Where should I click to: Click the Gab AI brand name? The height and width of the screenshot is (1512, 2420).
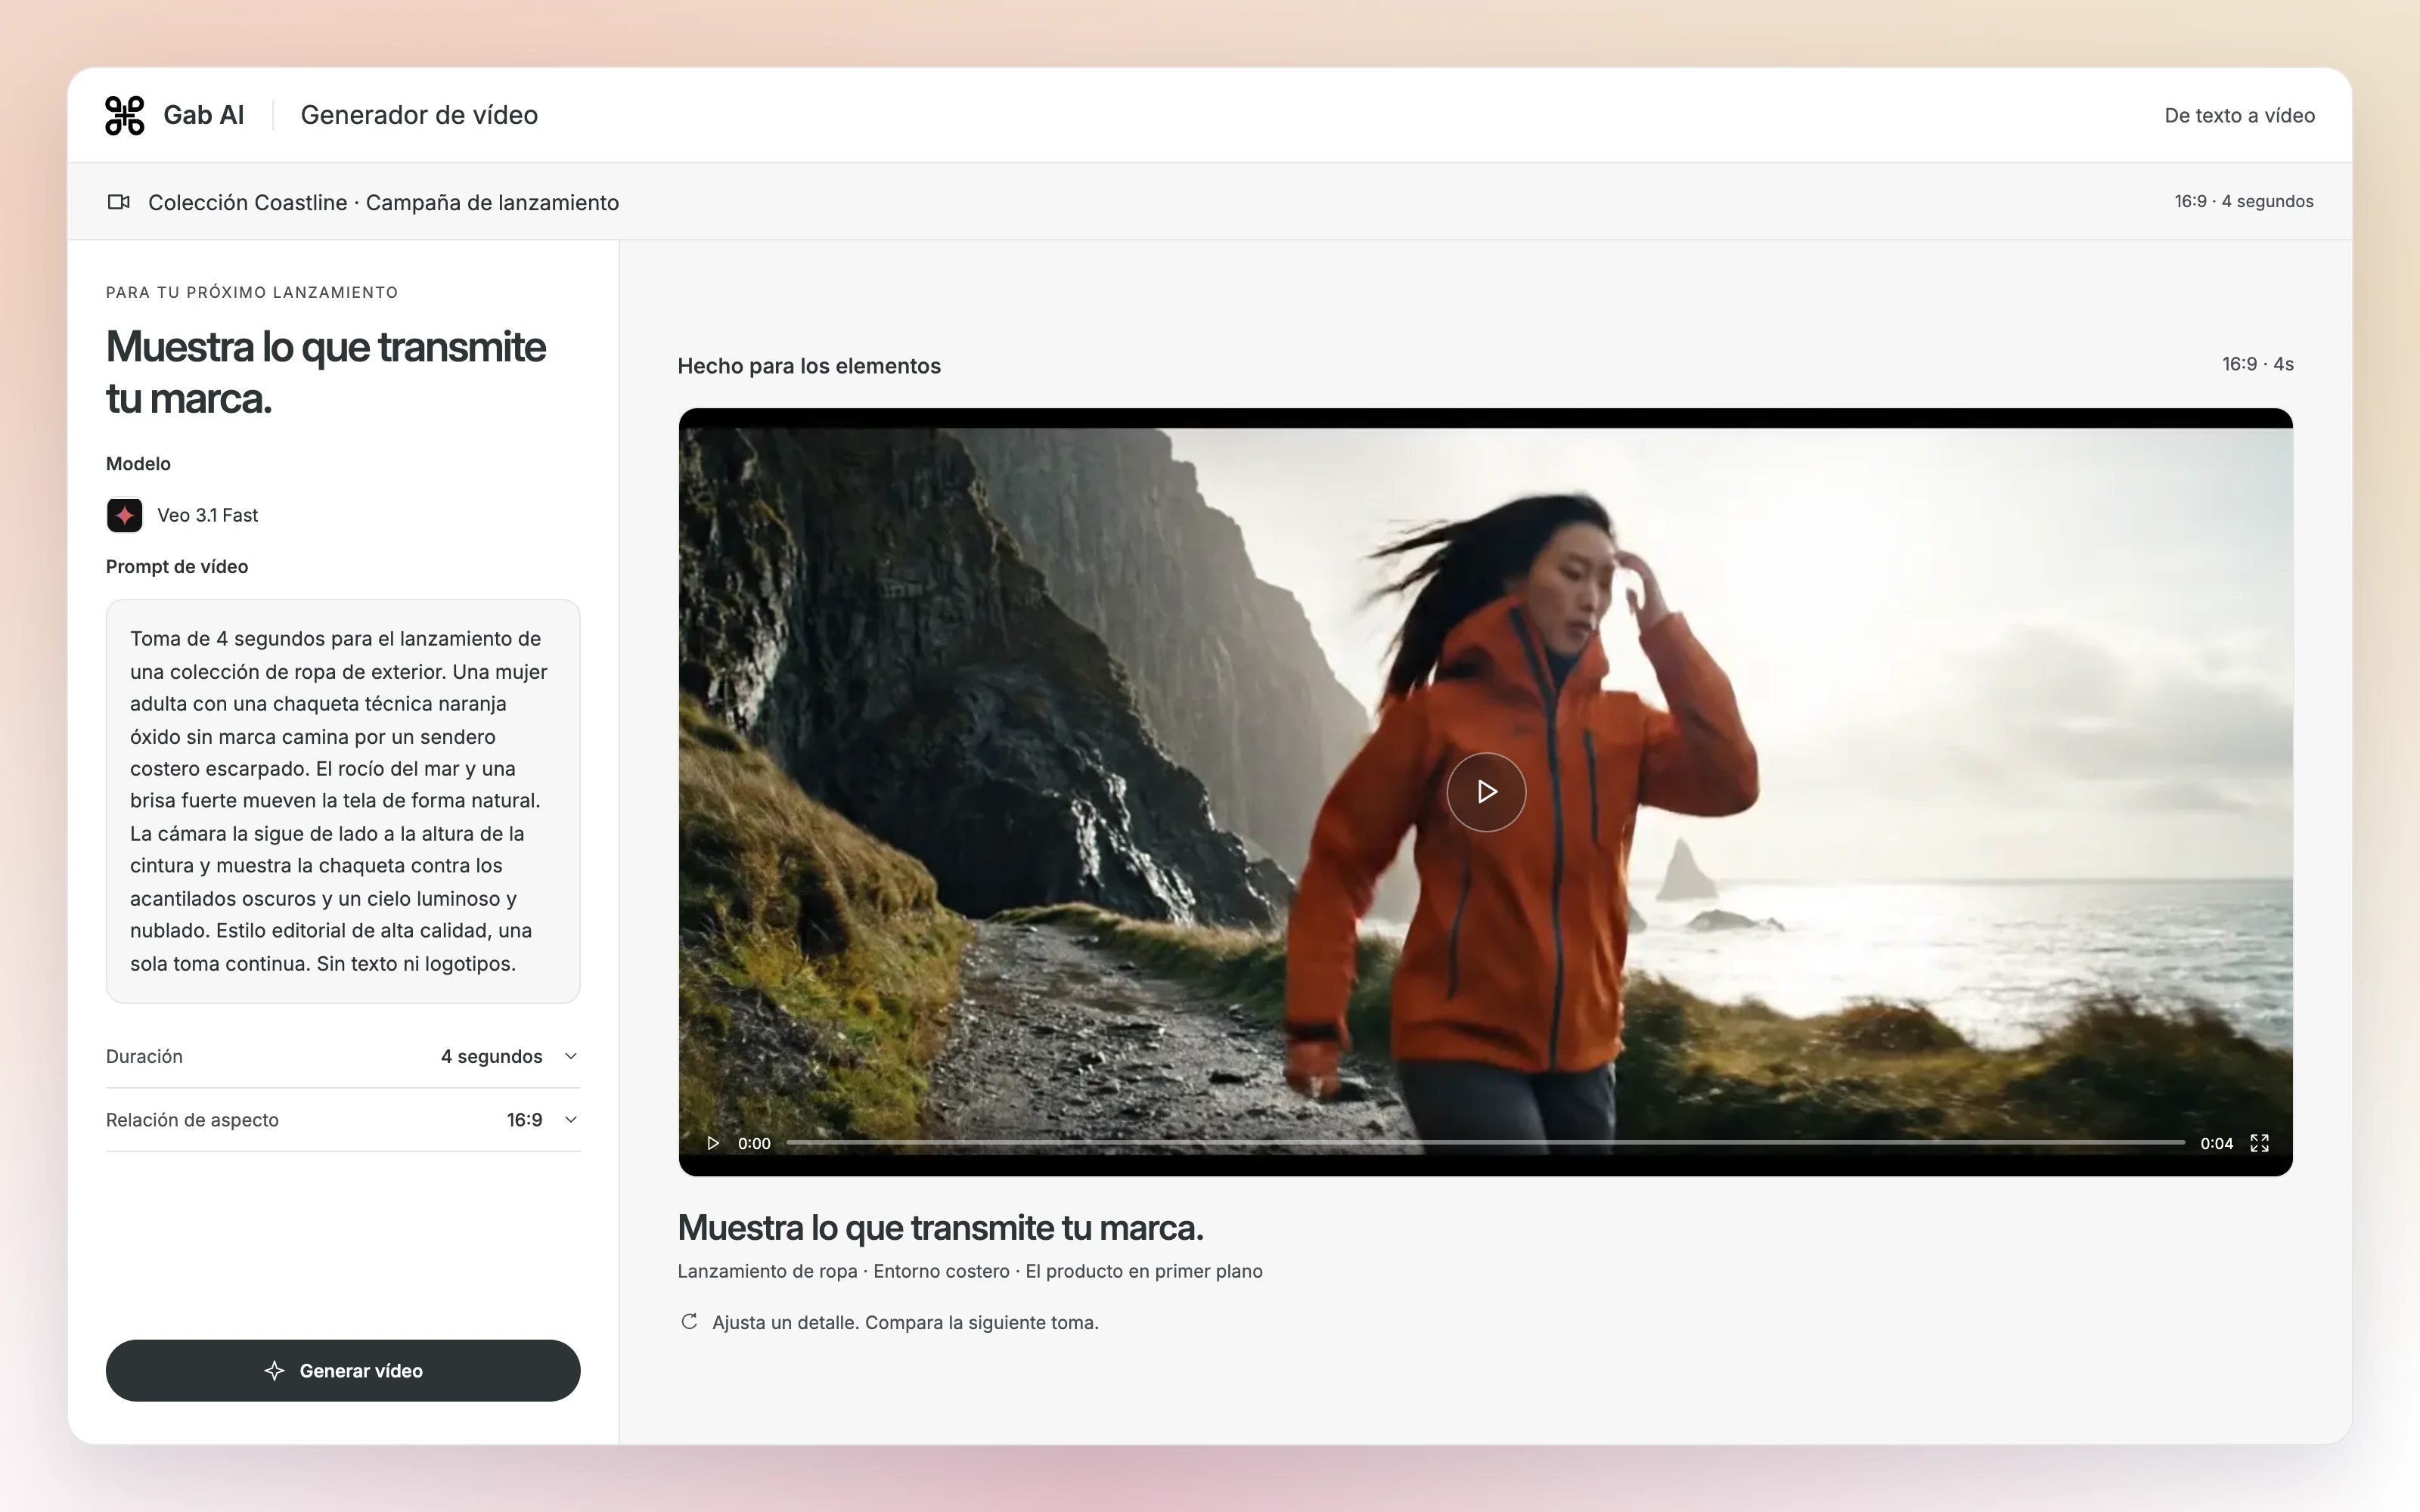pyautogui.click(x=204, y=115)
